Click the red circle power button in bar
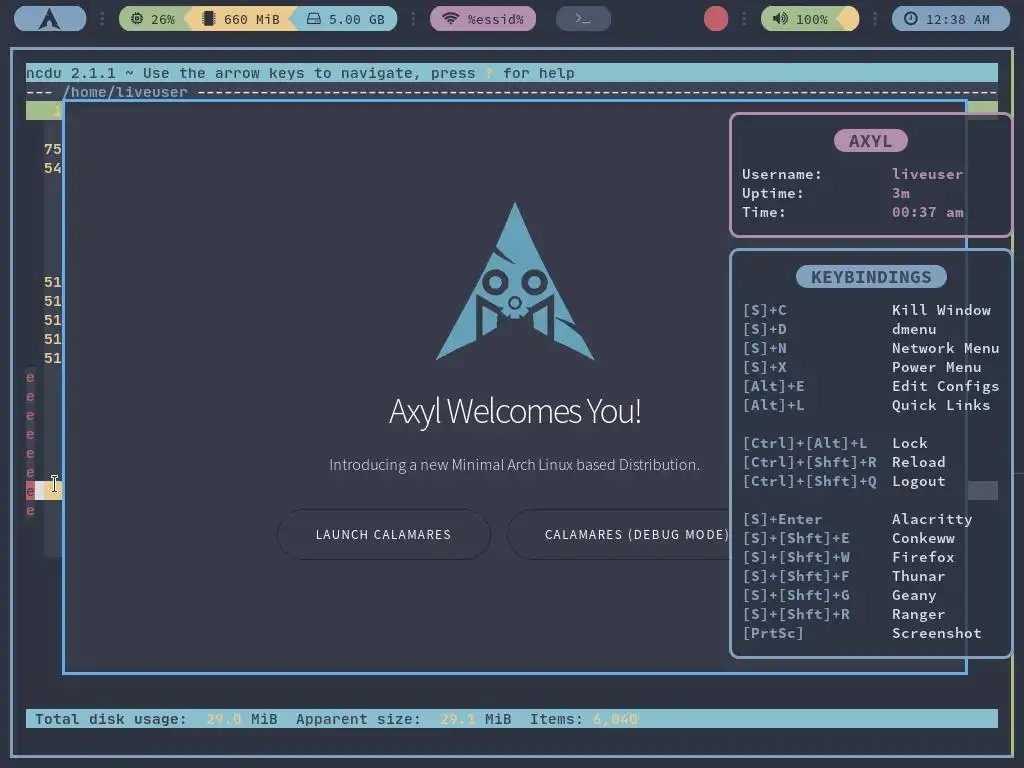This screenshot has height=768, width=1024. 716,19
